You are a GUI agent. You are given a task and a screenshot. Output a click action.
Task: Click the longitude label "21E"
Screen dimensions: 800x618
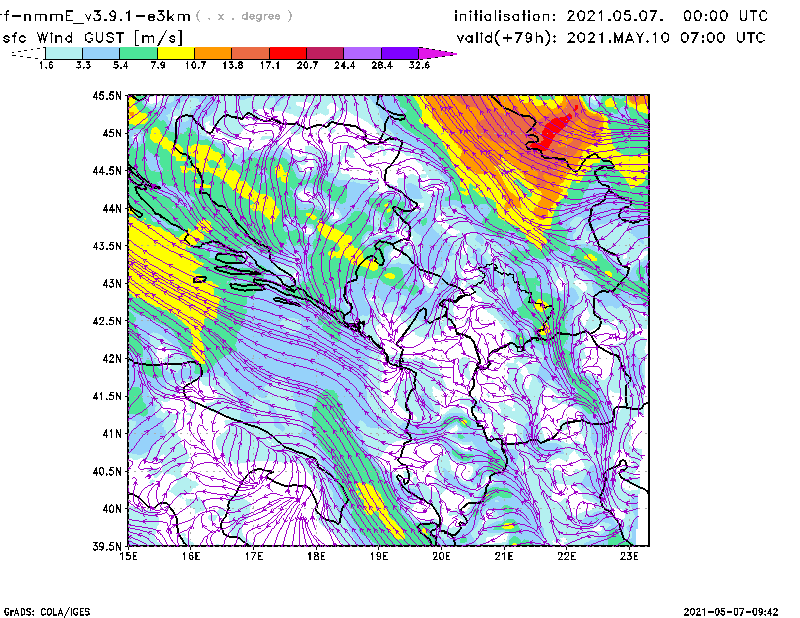tap(504, 556)
